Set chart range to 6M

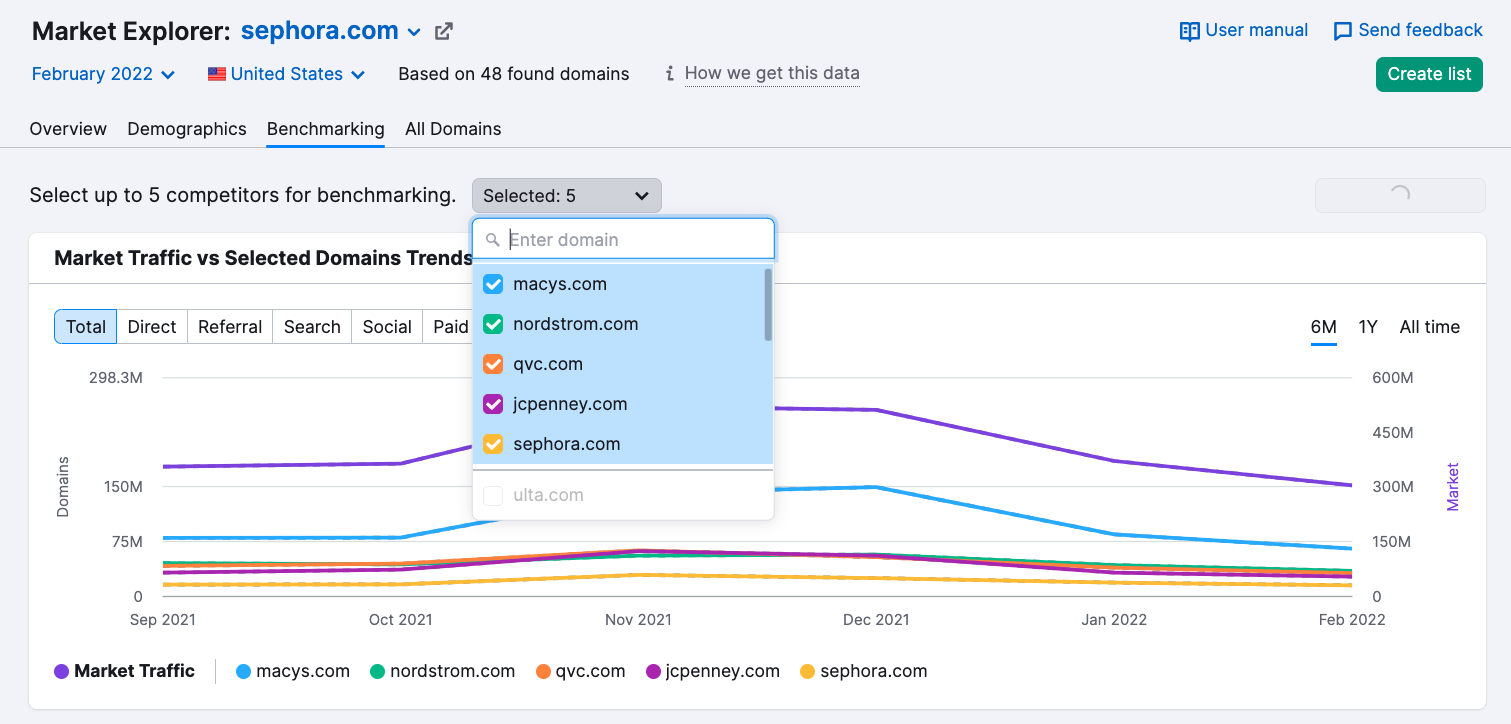click(x=1324, y=327)
